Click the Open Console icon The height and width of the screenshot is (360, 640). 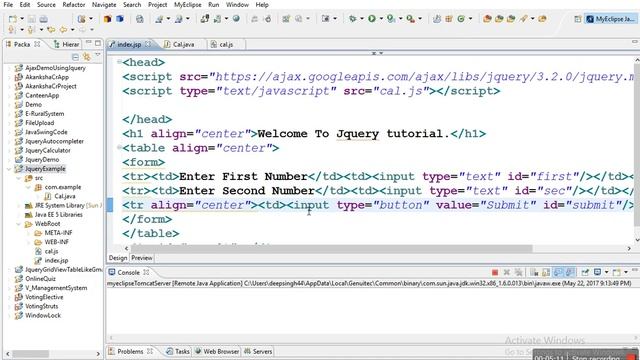pos(617,272)
